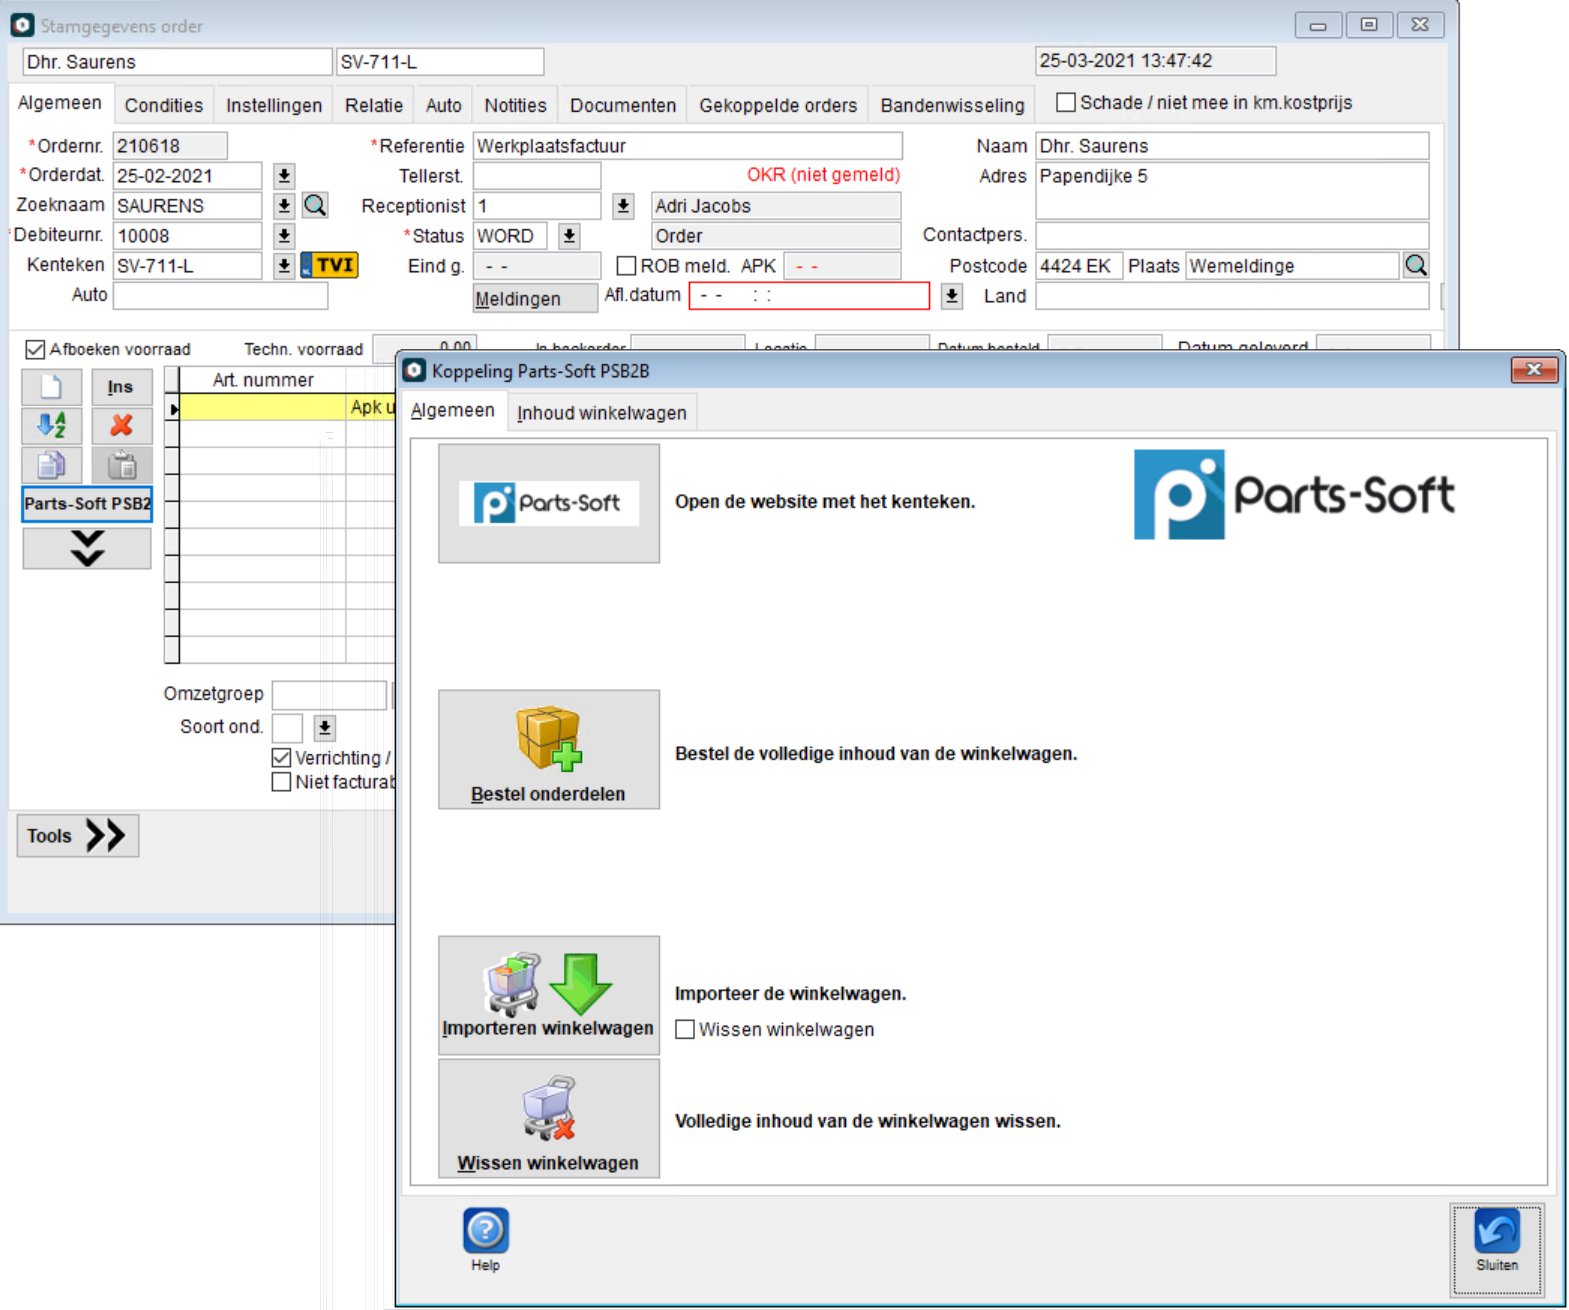1569x1310 pixels.
Task: Click the Art. nummer column header
Action: (x=264, y=380)
